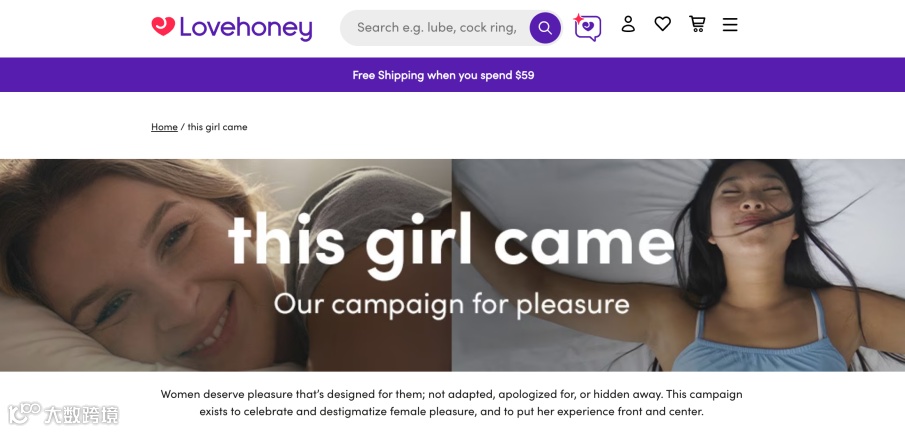This screenshot has width=905, height=432.
Task: Click the 'Our campaign for pleasure' subtitle
Action: [x=451, y=304]
